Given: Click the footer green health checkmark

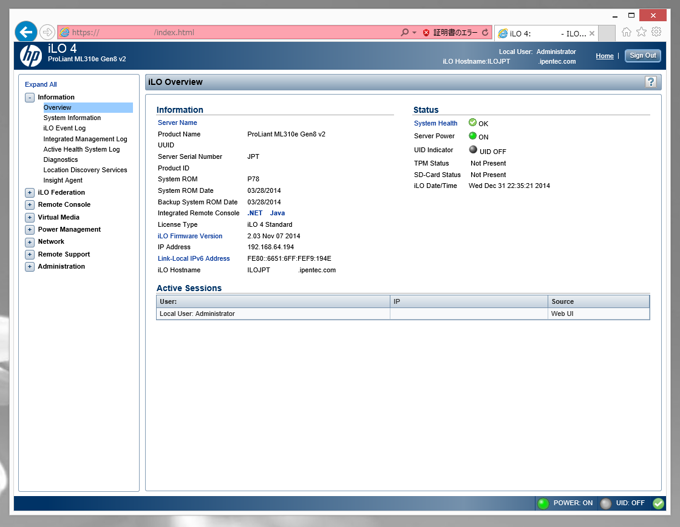Looking at the screenshot, I should pos(658,503).
